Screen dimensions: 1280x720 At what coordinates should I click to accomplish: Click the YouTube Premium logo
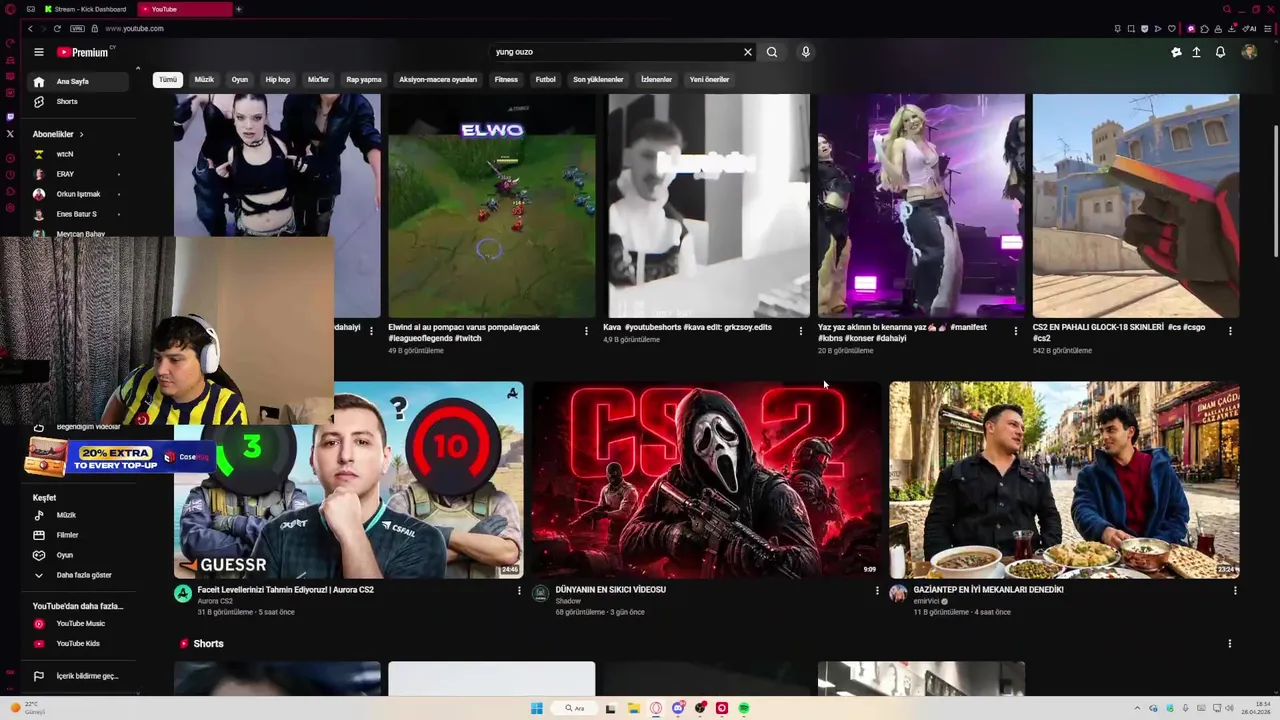(x=85, y=52)
